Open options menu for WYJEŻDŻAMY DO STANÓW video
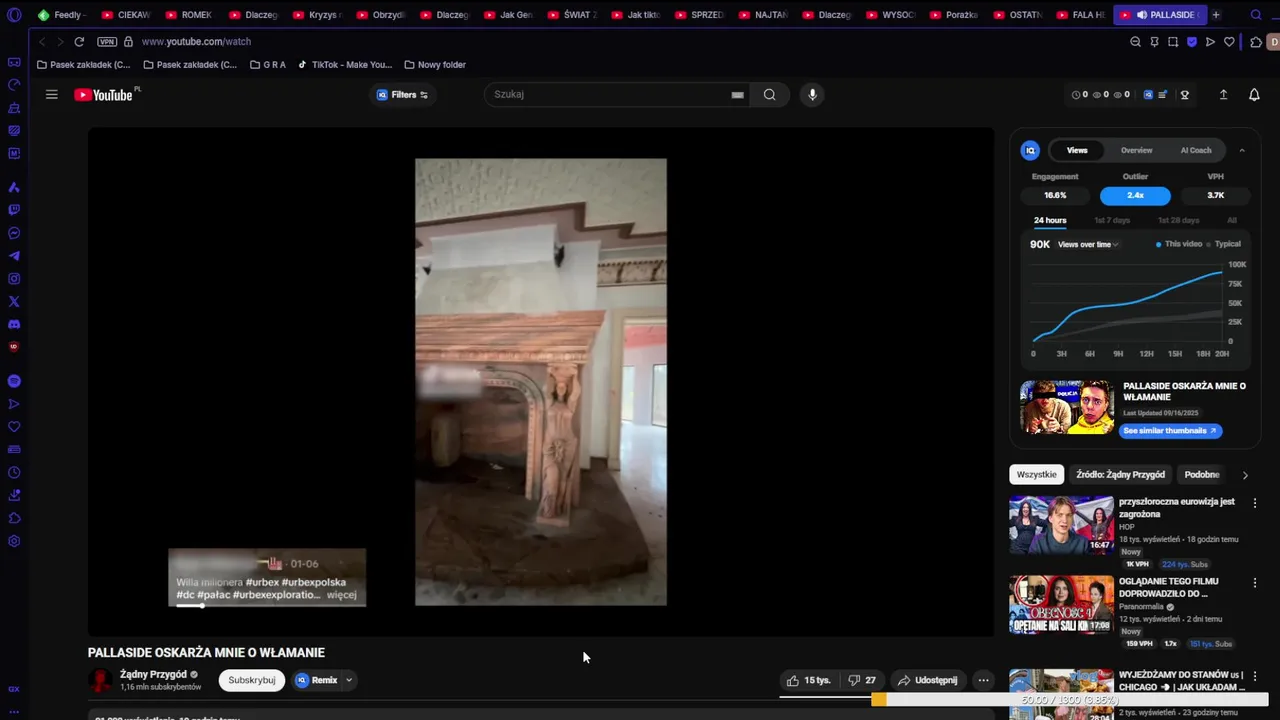The height and width of the screenshot is (720, 1280). coord(1255,676)
